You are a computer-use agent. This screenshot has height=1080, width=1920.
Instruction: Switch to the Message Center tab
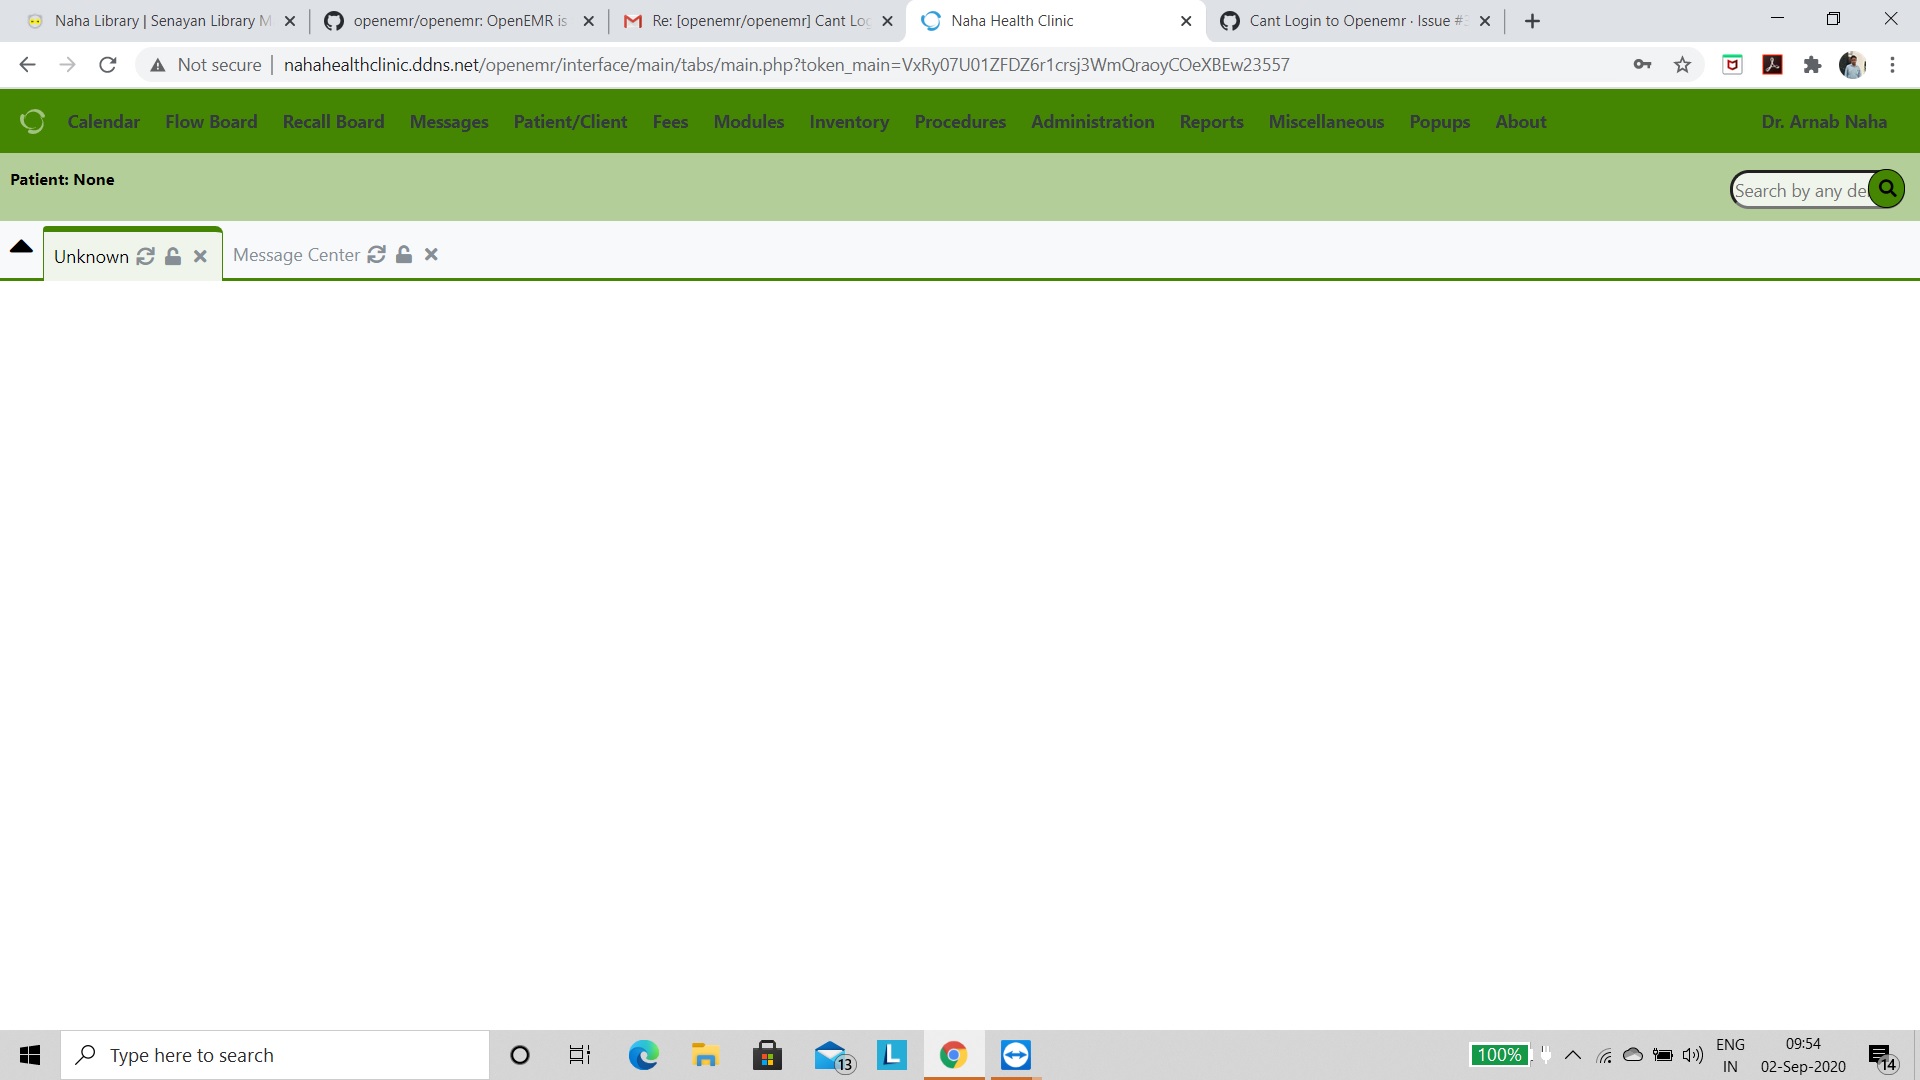(x=296, y=255)
